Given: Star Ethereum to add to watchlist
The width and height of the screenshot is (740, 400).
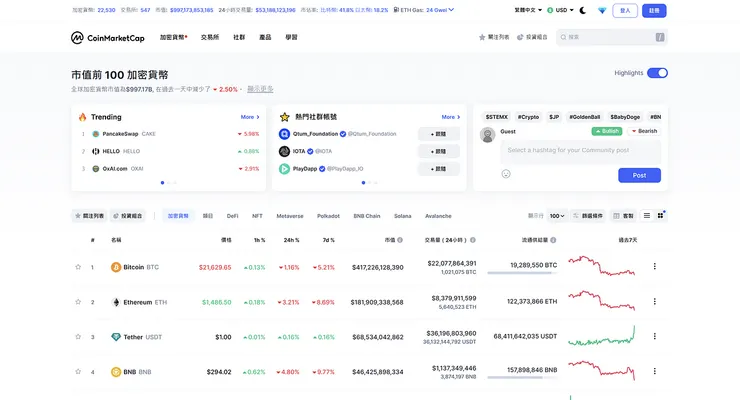Looking at the screenshot, I should (x=78, y=302).
